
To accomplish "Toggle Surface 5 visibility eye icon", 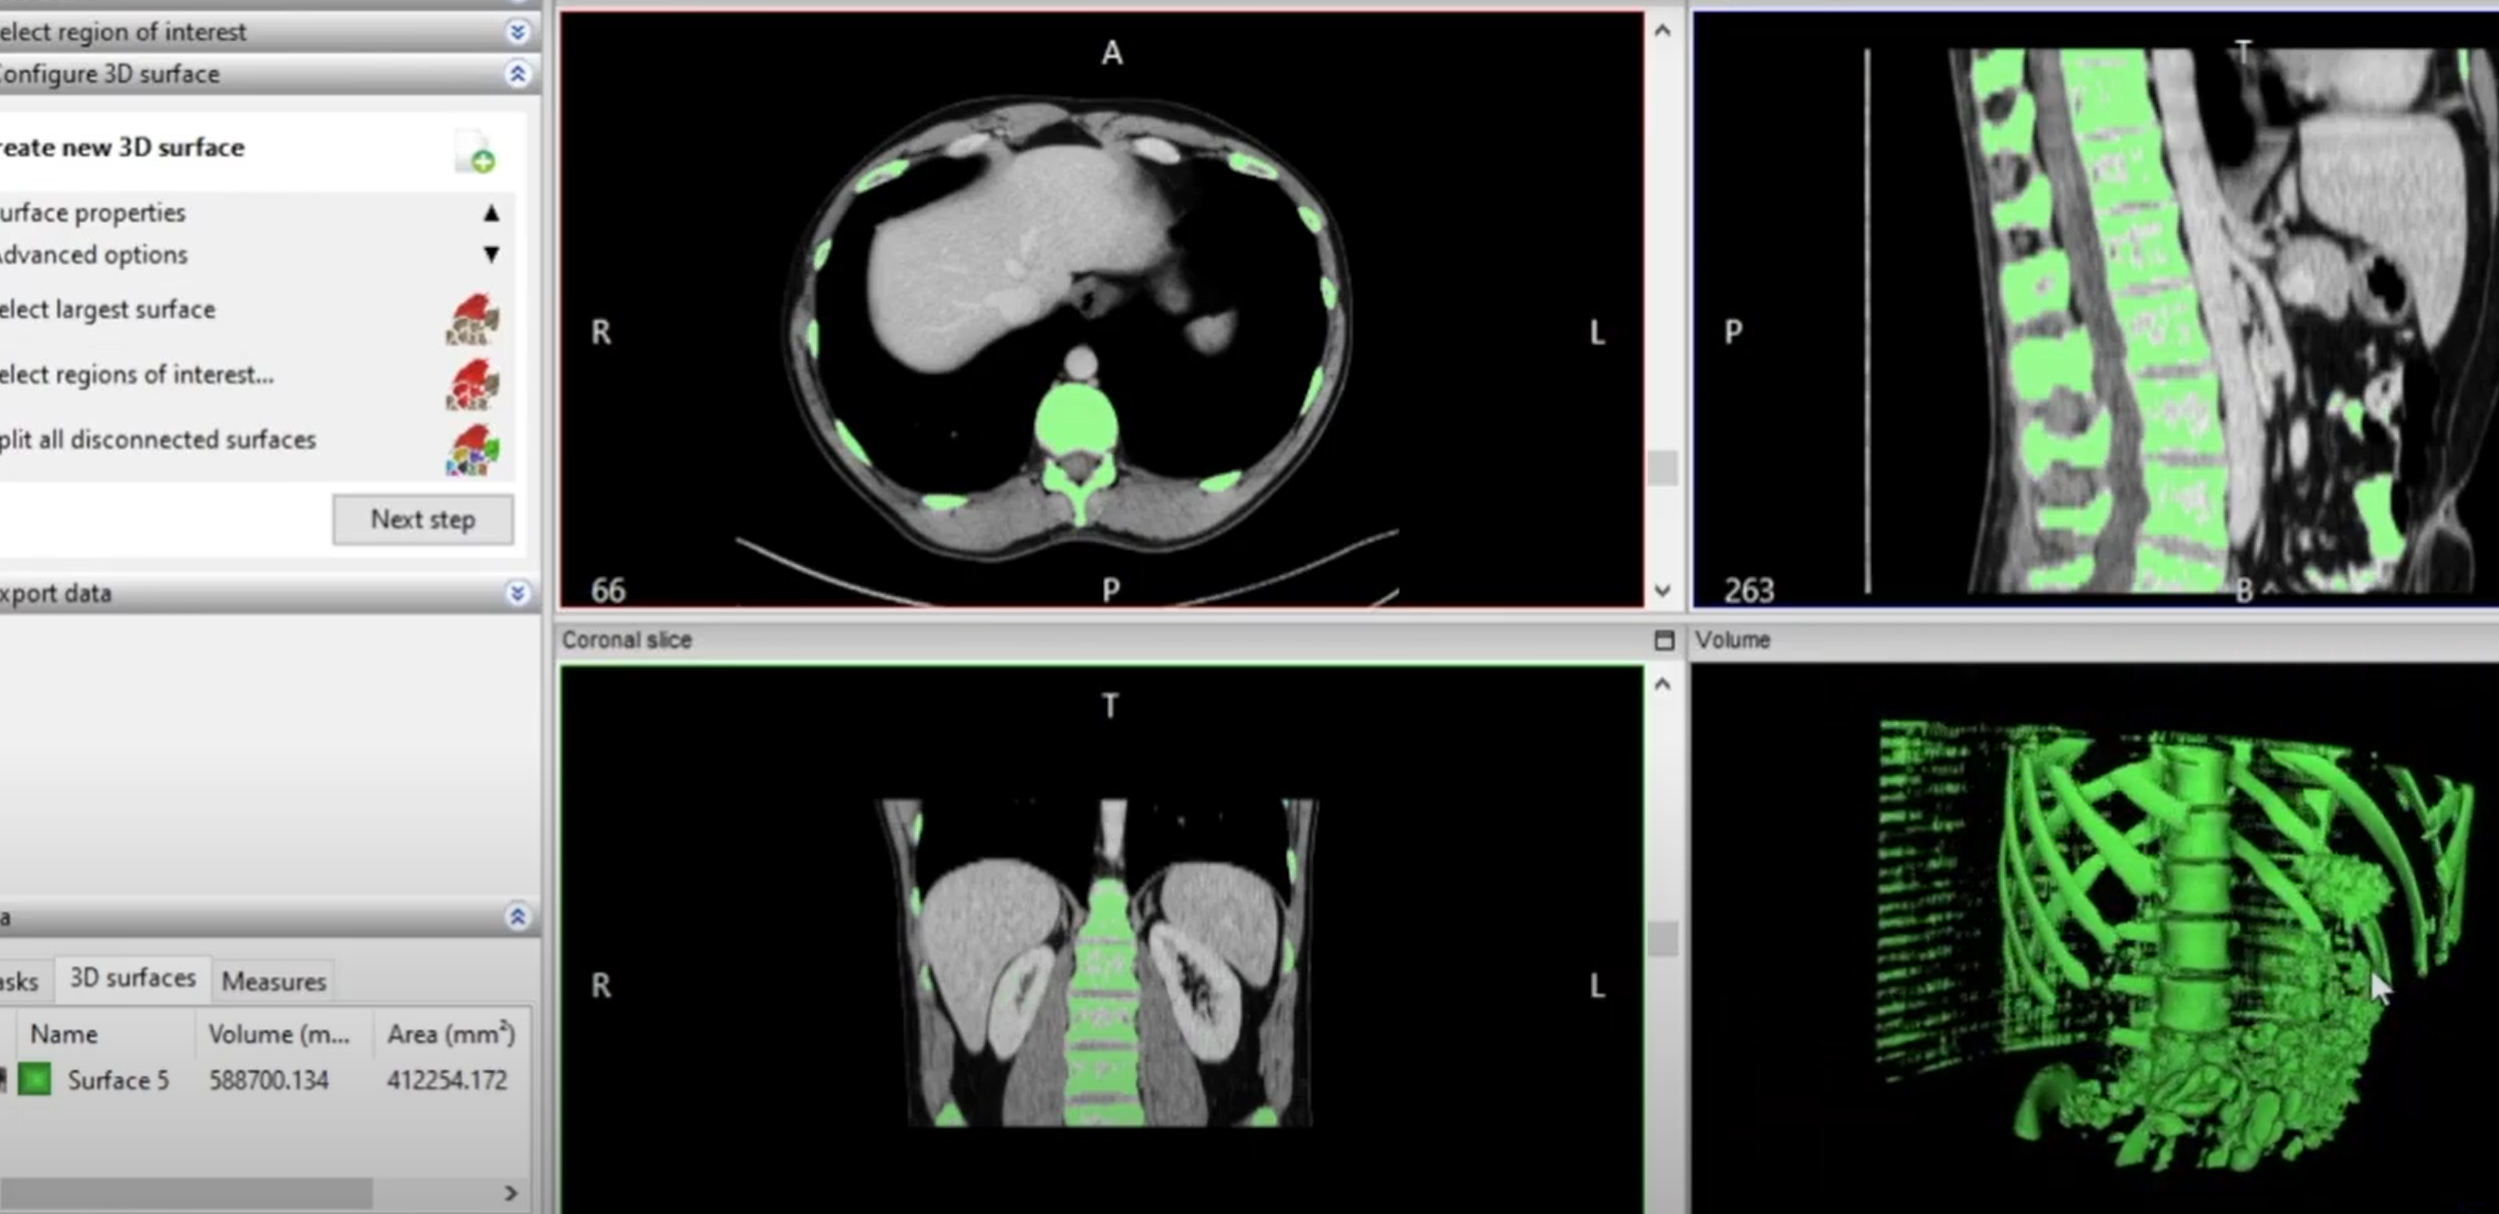I will (3, 1079).
